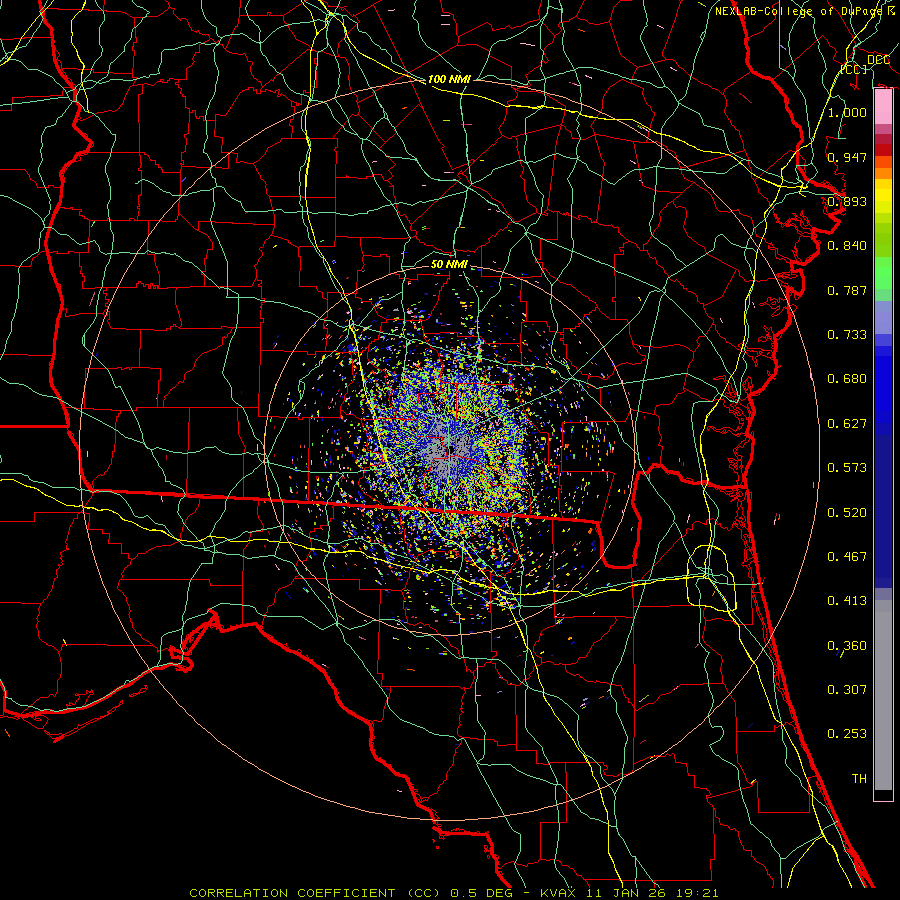Image resolution: width=900 pixels, height=900 pixels.
Task: Pick the large gray color band
Action: coord(883,695)
